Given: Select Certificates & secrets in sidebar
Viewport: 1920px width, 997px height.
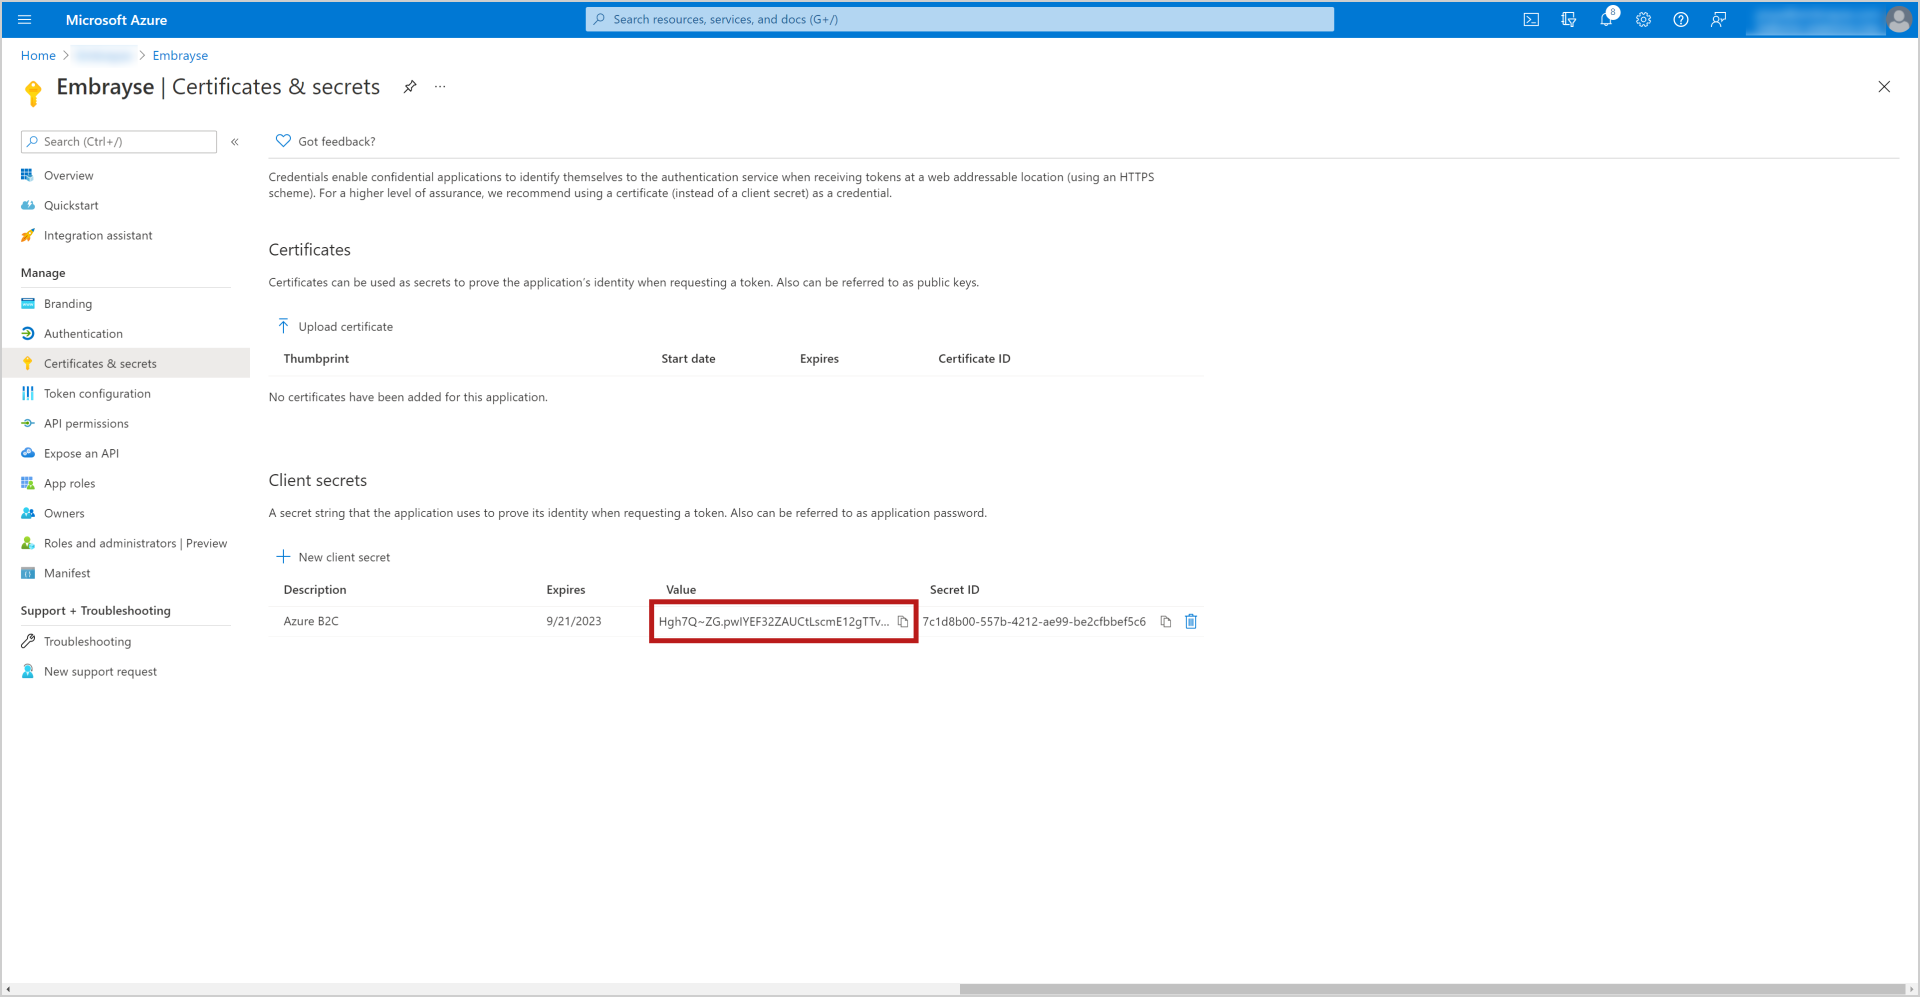Looking at the screenshot, I should pos(125,363).
